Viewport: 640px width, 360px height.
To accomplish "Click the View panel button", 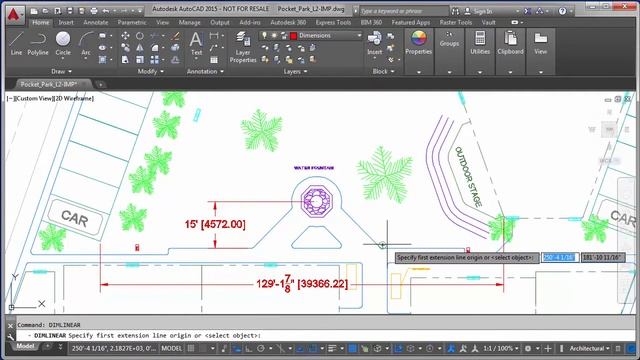I will 540,43.
